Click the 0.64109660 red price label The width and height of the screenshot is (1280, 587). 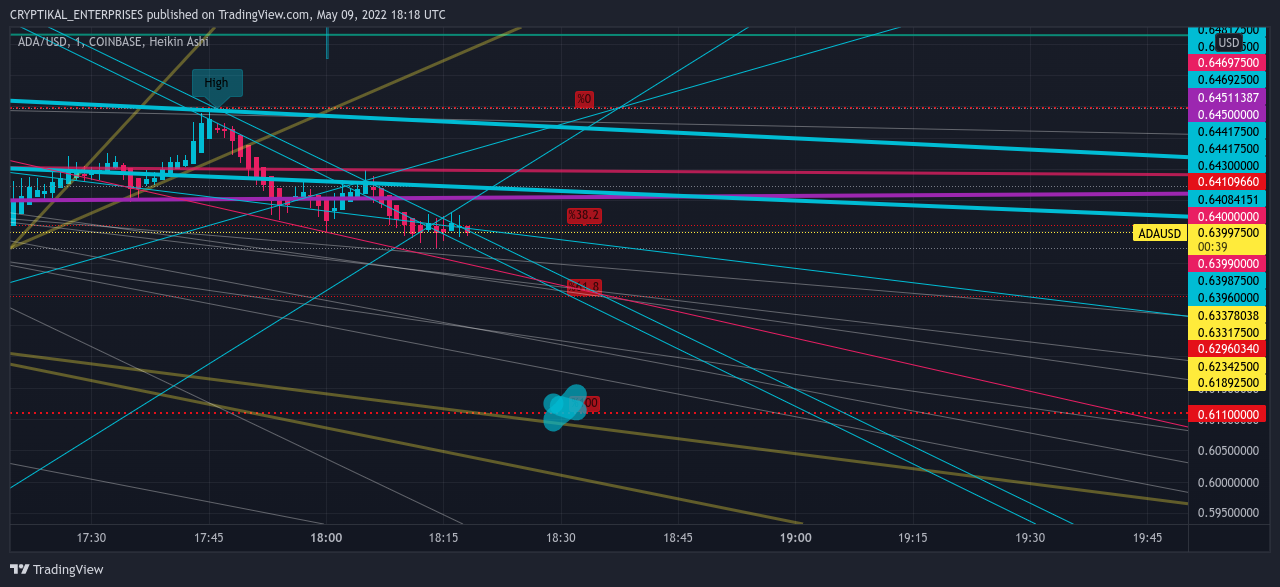click(x=1227, y=182)
